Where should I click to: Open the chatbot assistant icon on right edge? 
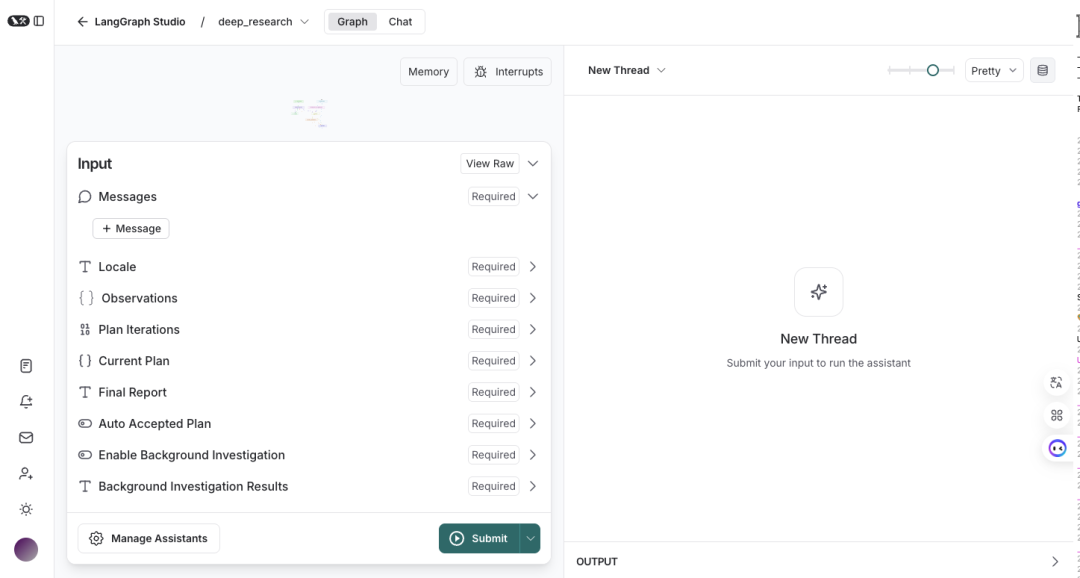tap(1057, 448)
